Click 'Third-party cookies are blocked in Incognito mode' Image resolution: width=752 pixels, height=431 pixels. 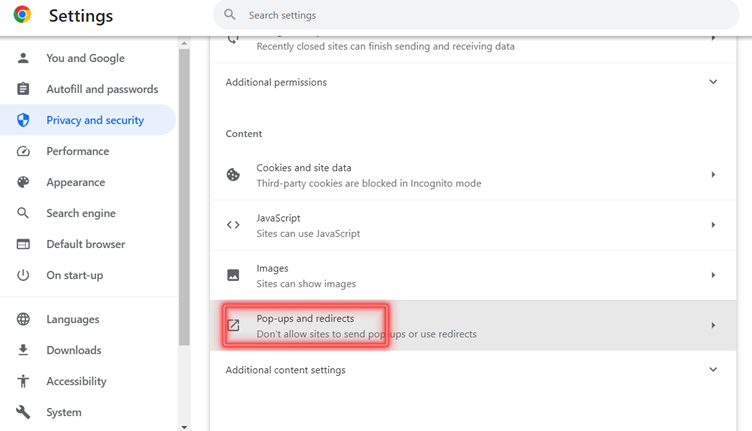369,184
